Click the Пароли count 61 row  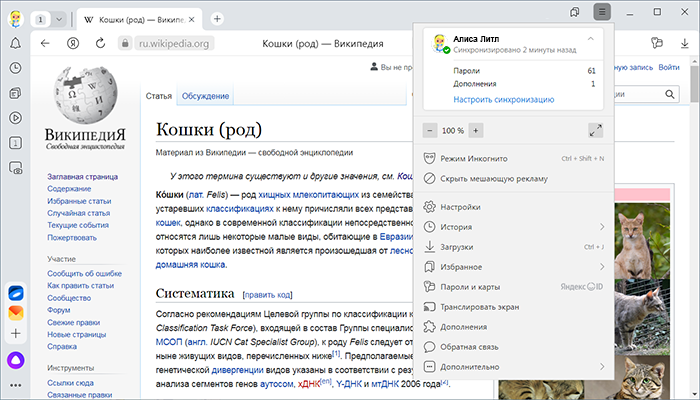tap(524, 71)
